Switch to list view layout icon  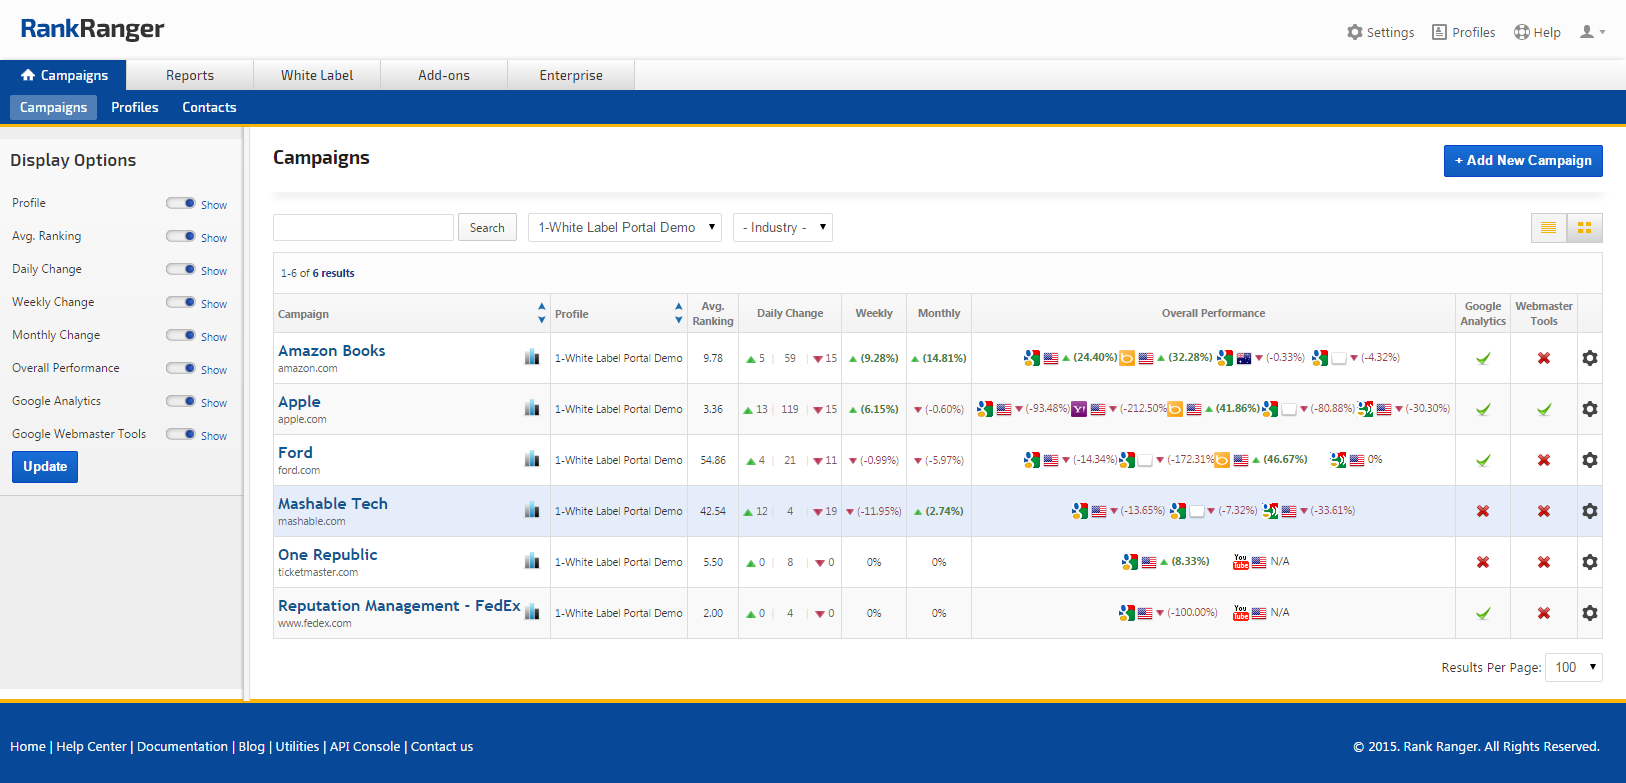pyautogui.click(x=1548, y=228)
